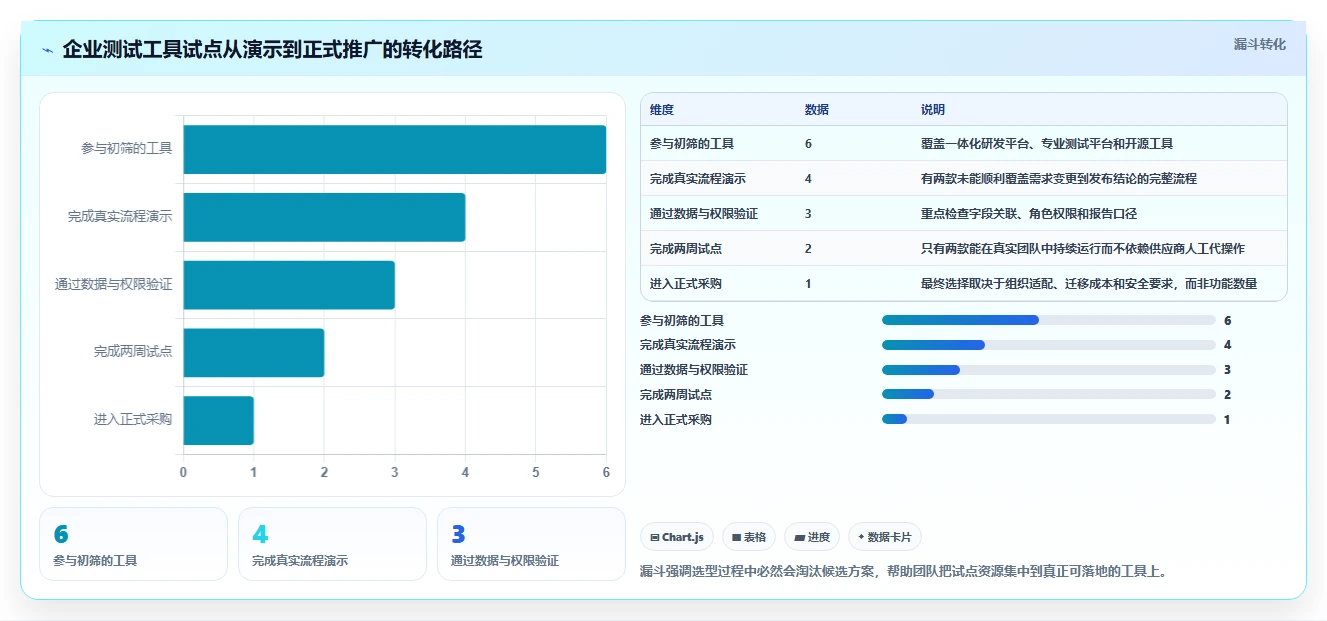The image size is (1327, 621).
Task: Click the 通过数据与权限验证 progress bar
Action: 1048,370
